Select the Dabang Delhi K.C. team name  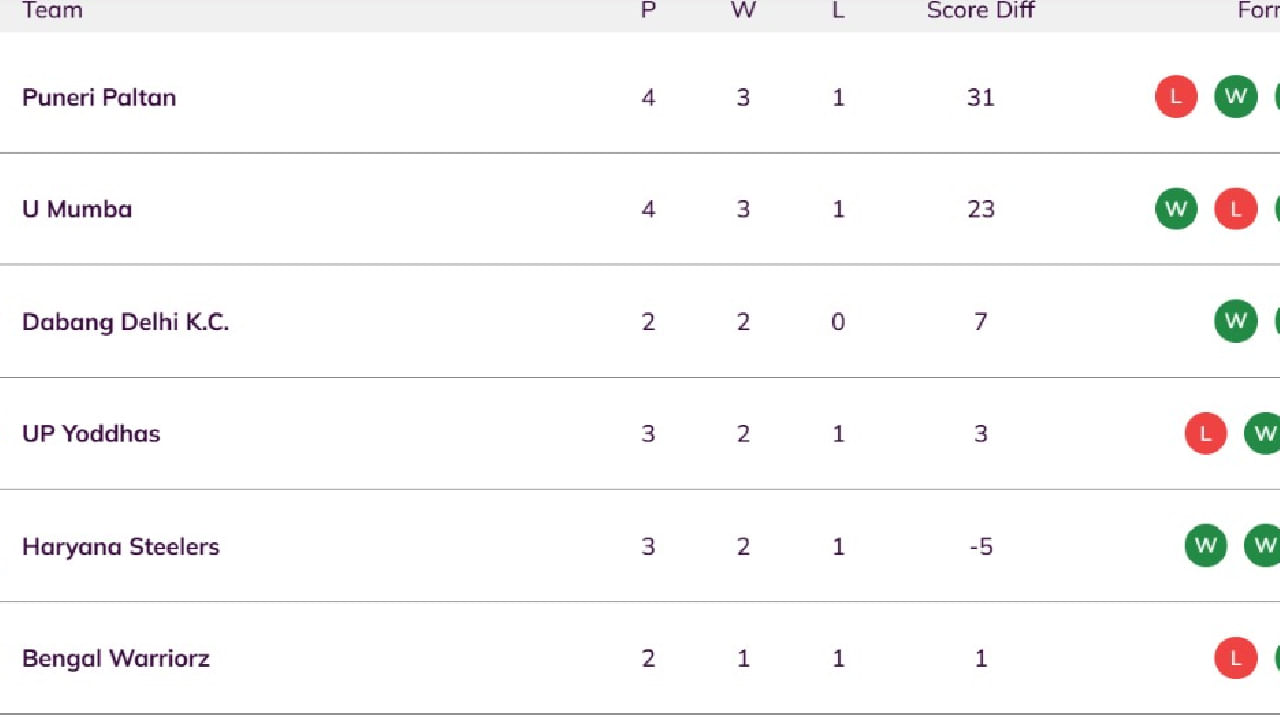[125, 322]
